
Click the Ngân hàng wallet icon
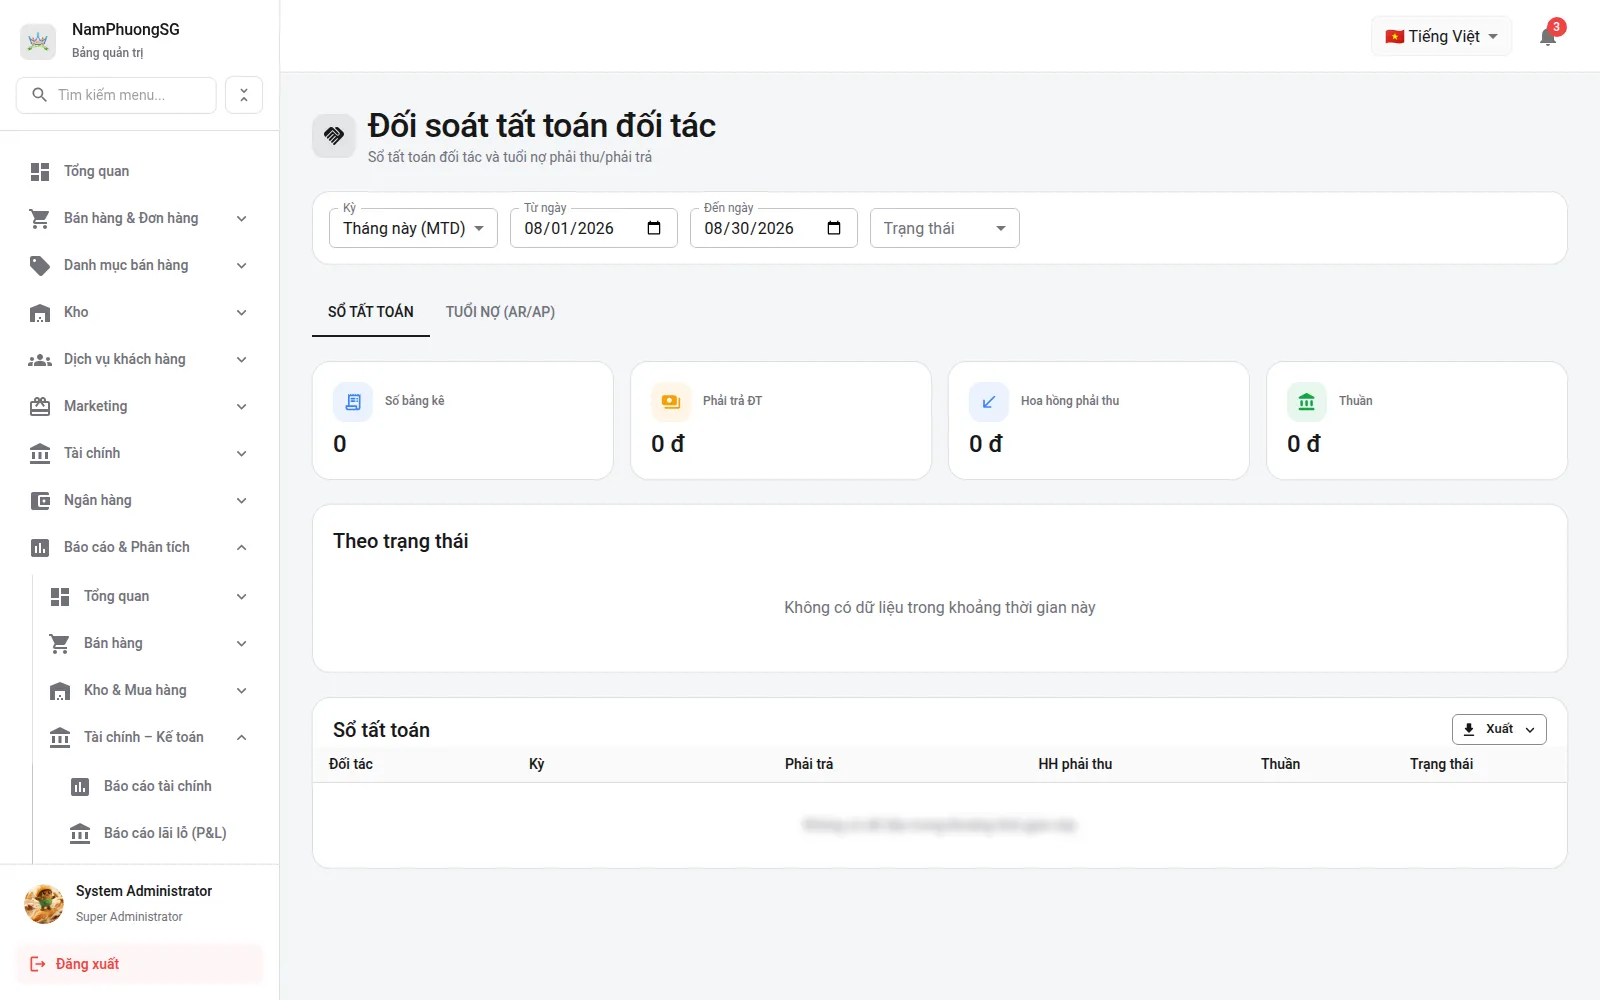click(40, 501)
